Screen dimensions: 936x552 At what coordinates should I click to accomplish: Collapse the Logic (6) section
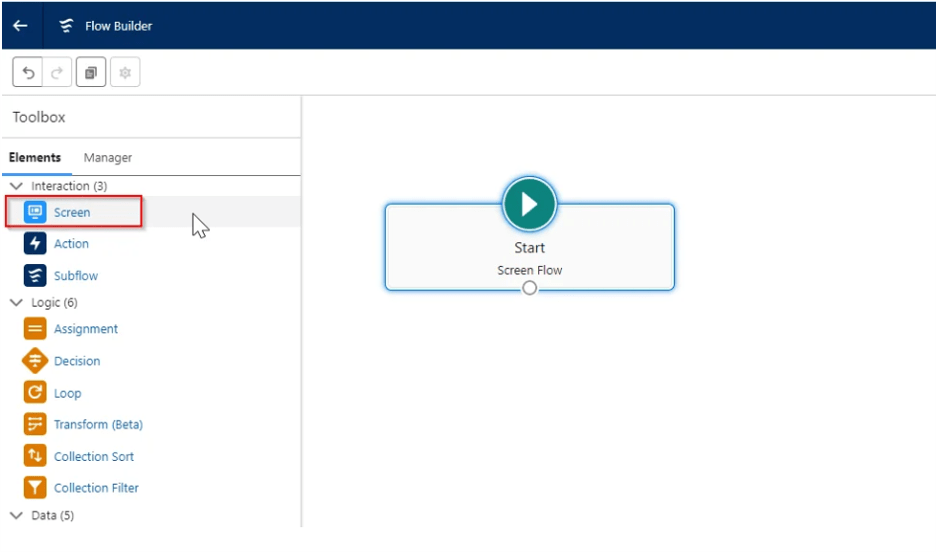pos(16,302)
